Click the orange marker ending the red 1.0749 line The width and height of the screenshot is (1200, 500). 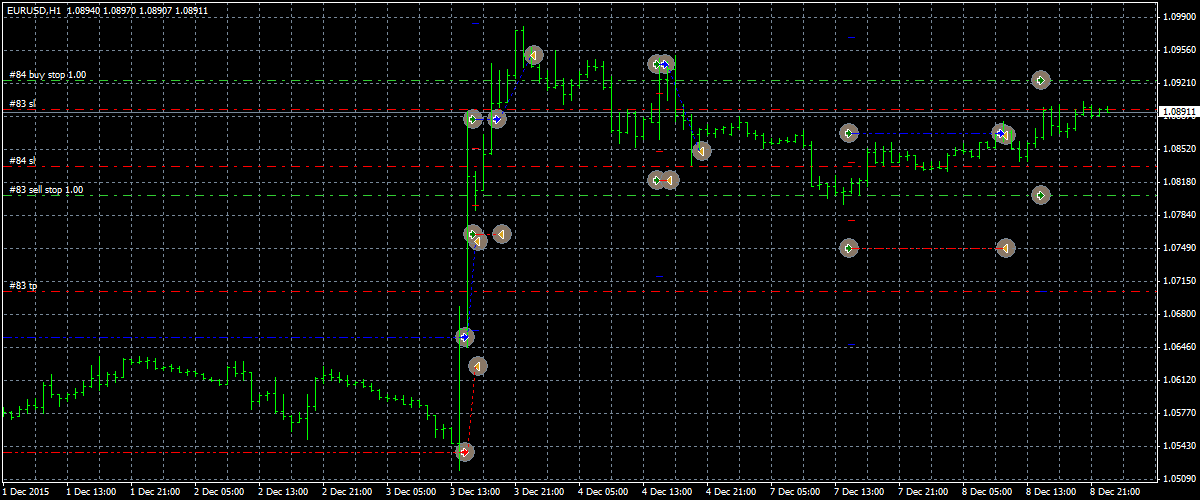point(1006,248)
